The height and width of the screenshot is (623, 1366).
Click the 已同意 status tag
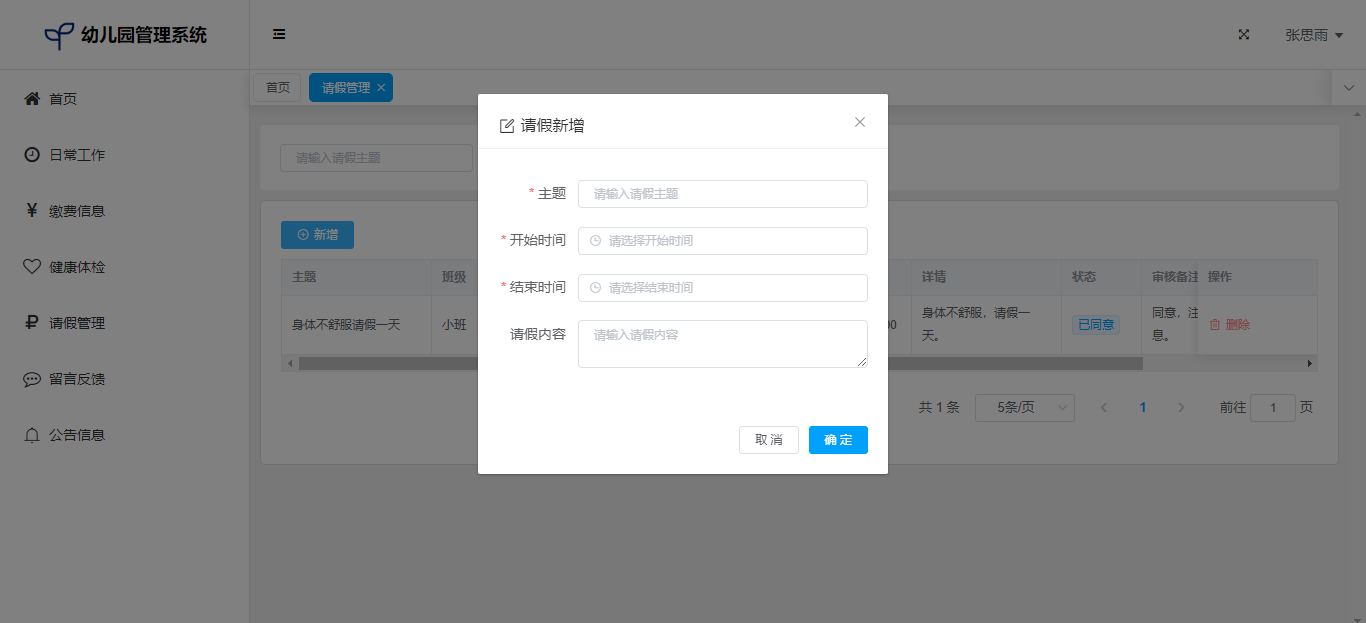(x=1095, y=325)
